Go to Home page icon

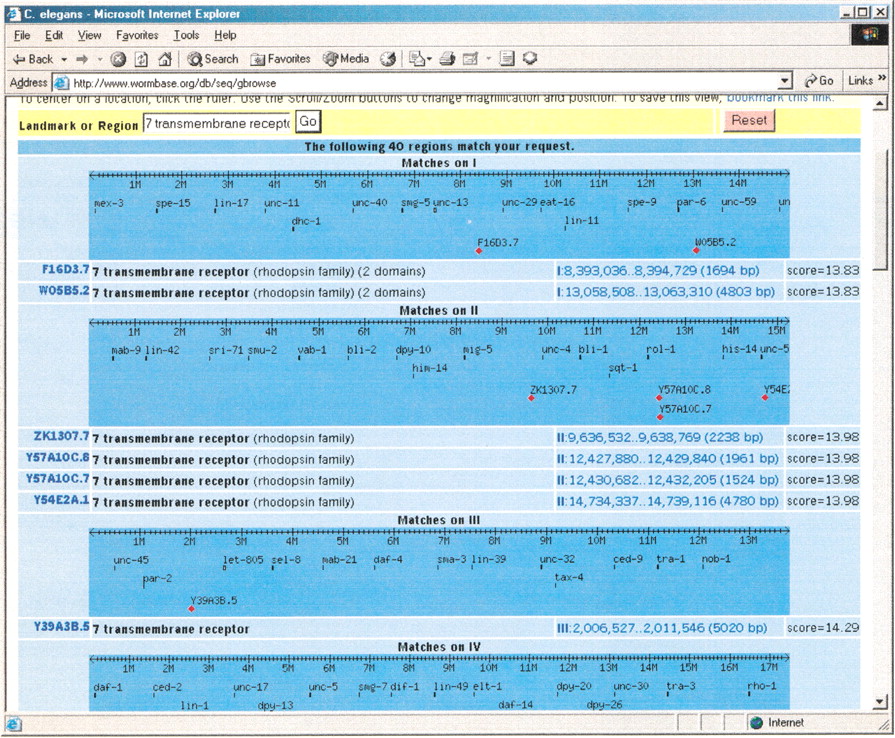[x=165, y=59]
